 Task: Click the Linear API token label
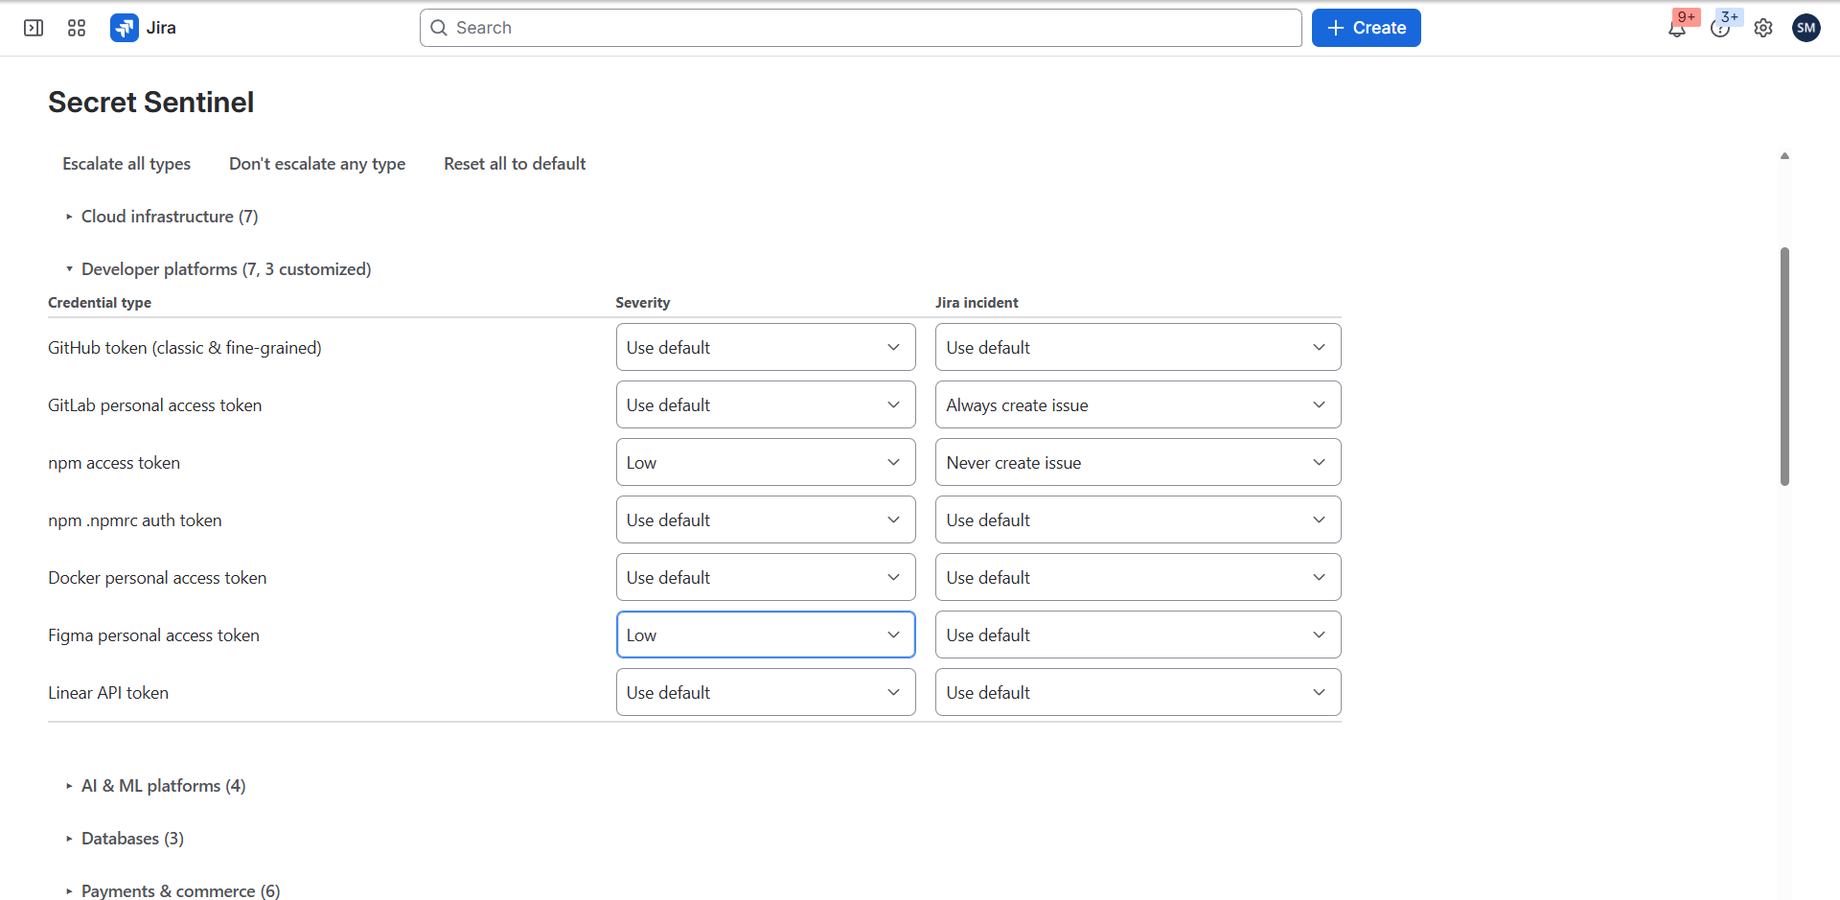point(108,693)
